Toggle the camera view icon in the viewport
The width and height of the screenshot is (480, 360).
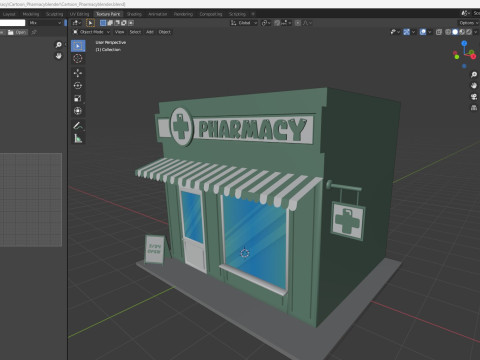(x=474, y=97)
